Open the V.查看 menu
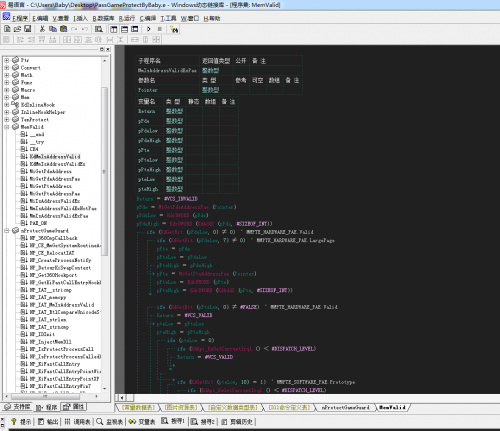 tap(60, 18)
